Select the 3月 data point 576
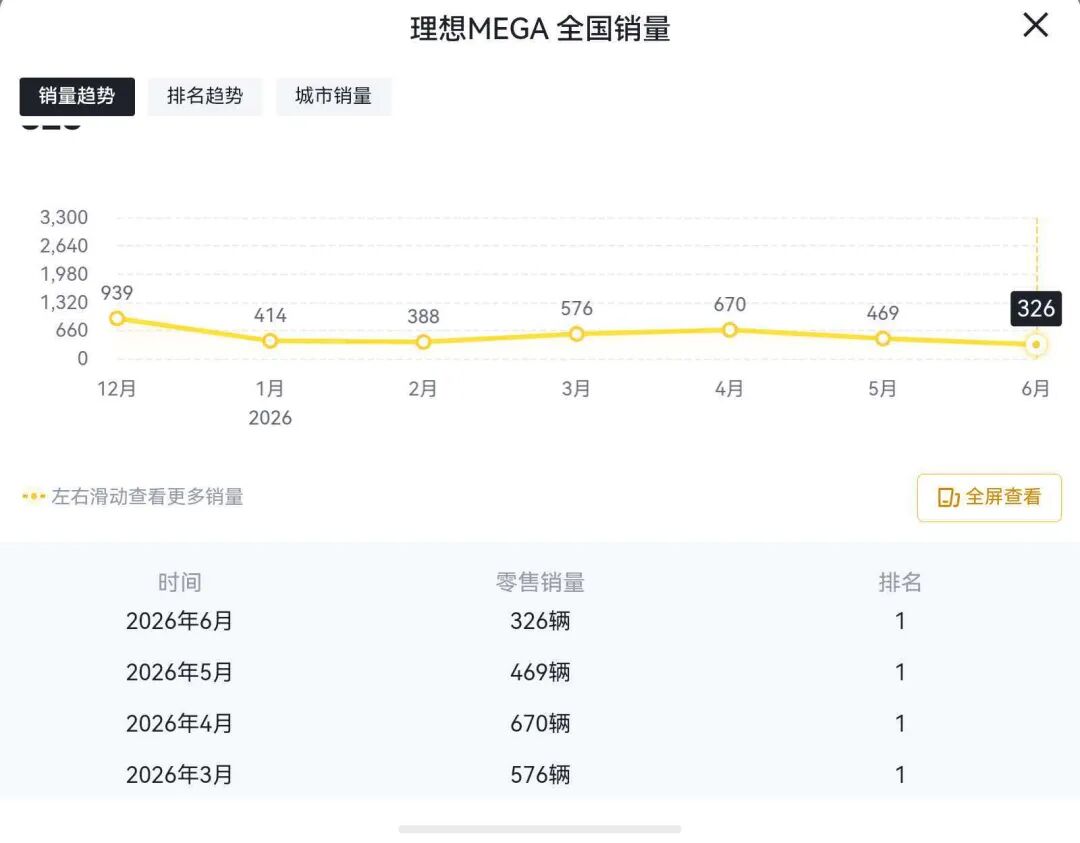This screenshot has height=843, width=1080. pos(577,334)
